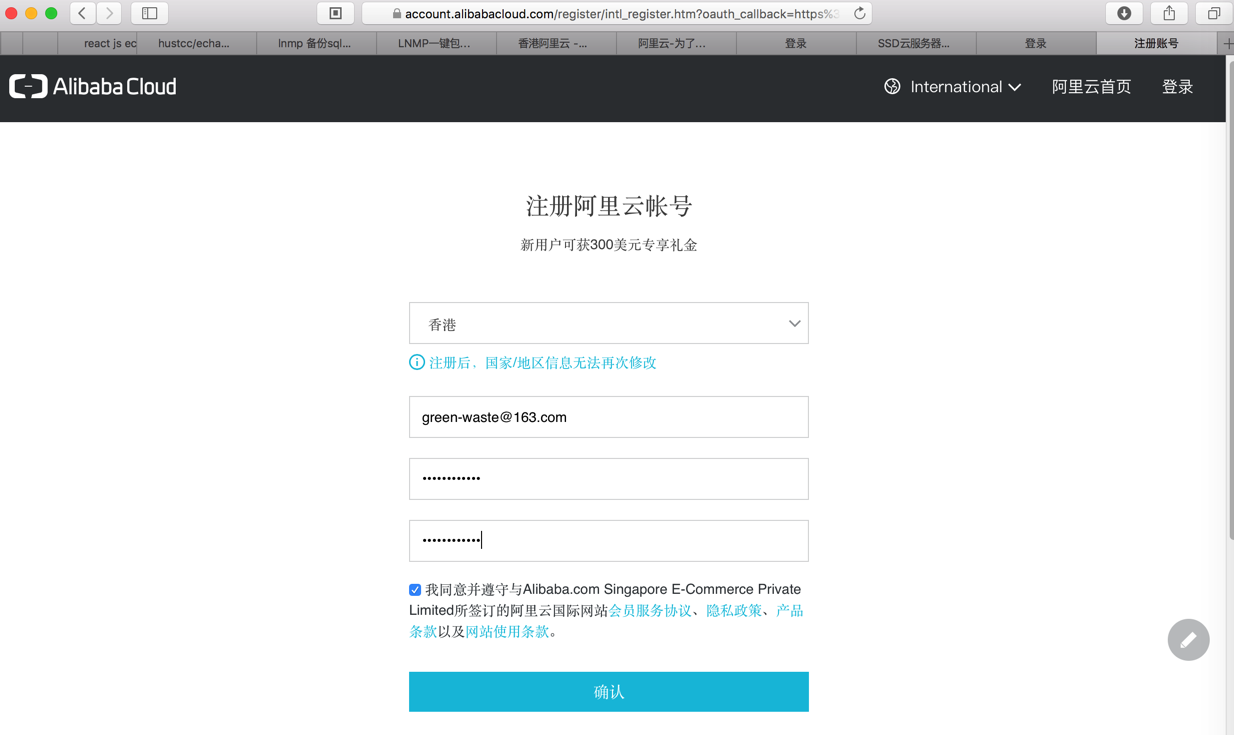Viewport: 1234px width, 735px height.
Task: Add a new tab with plus icon
Action: (1227, 44)
